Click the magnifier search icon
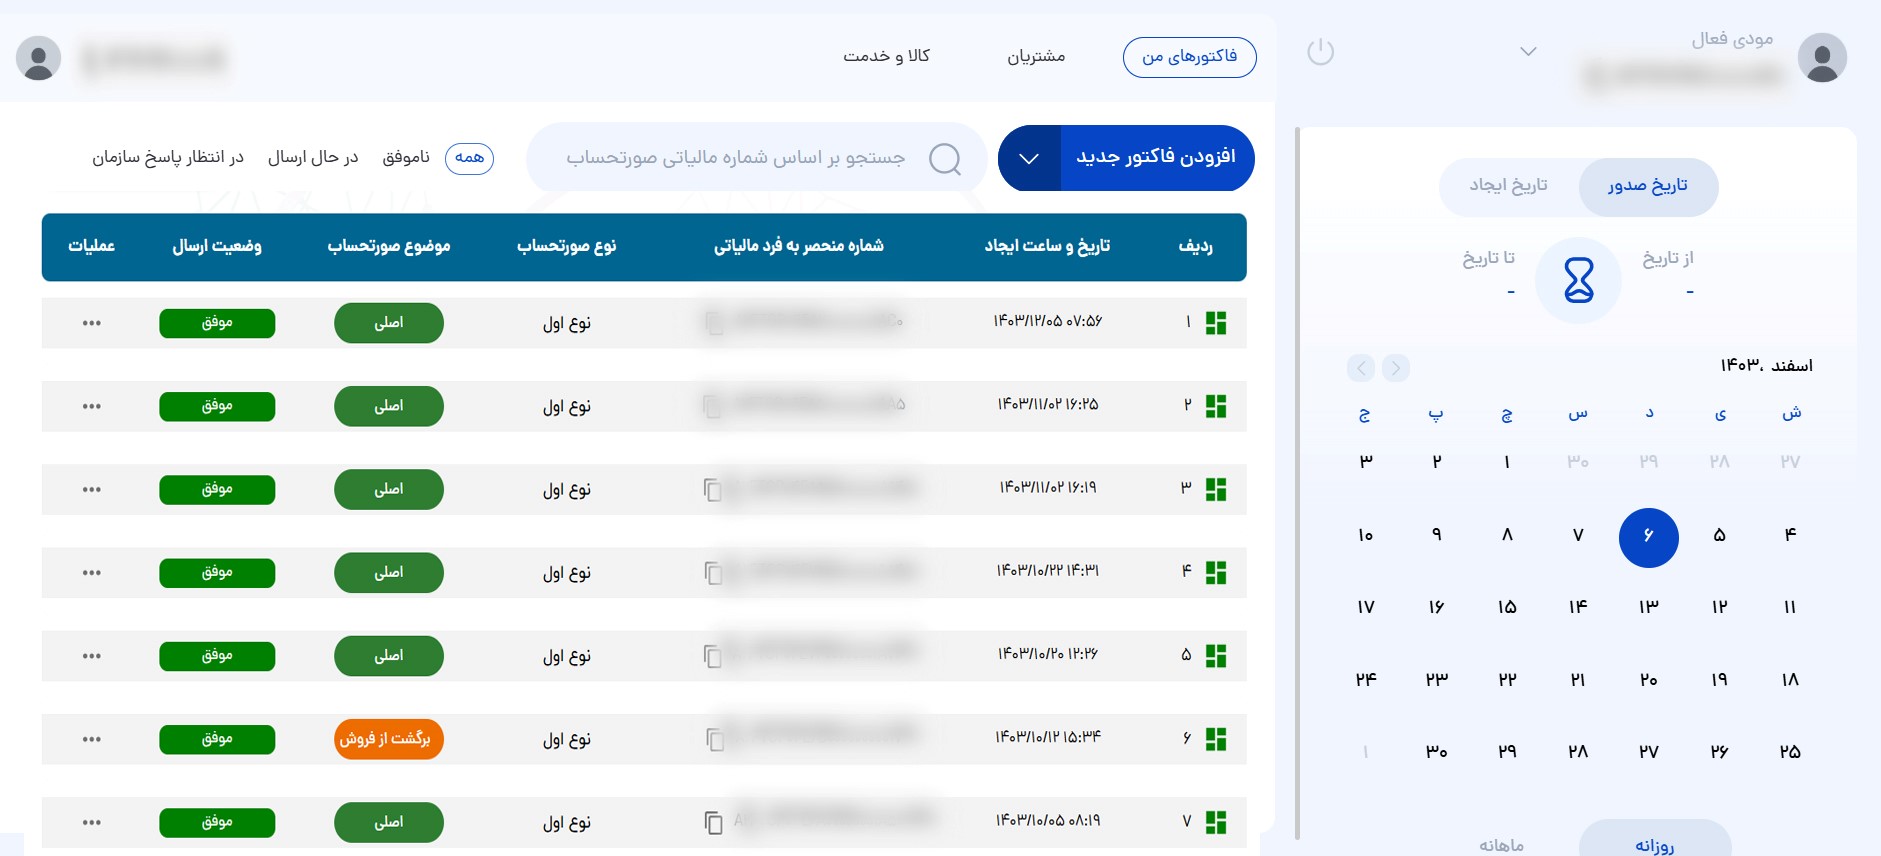This screenshot has width=1881, height=856. click(945, 158)
